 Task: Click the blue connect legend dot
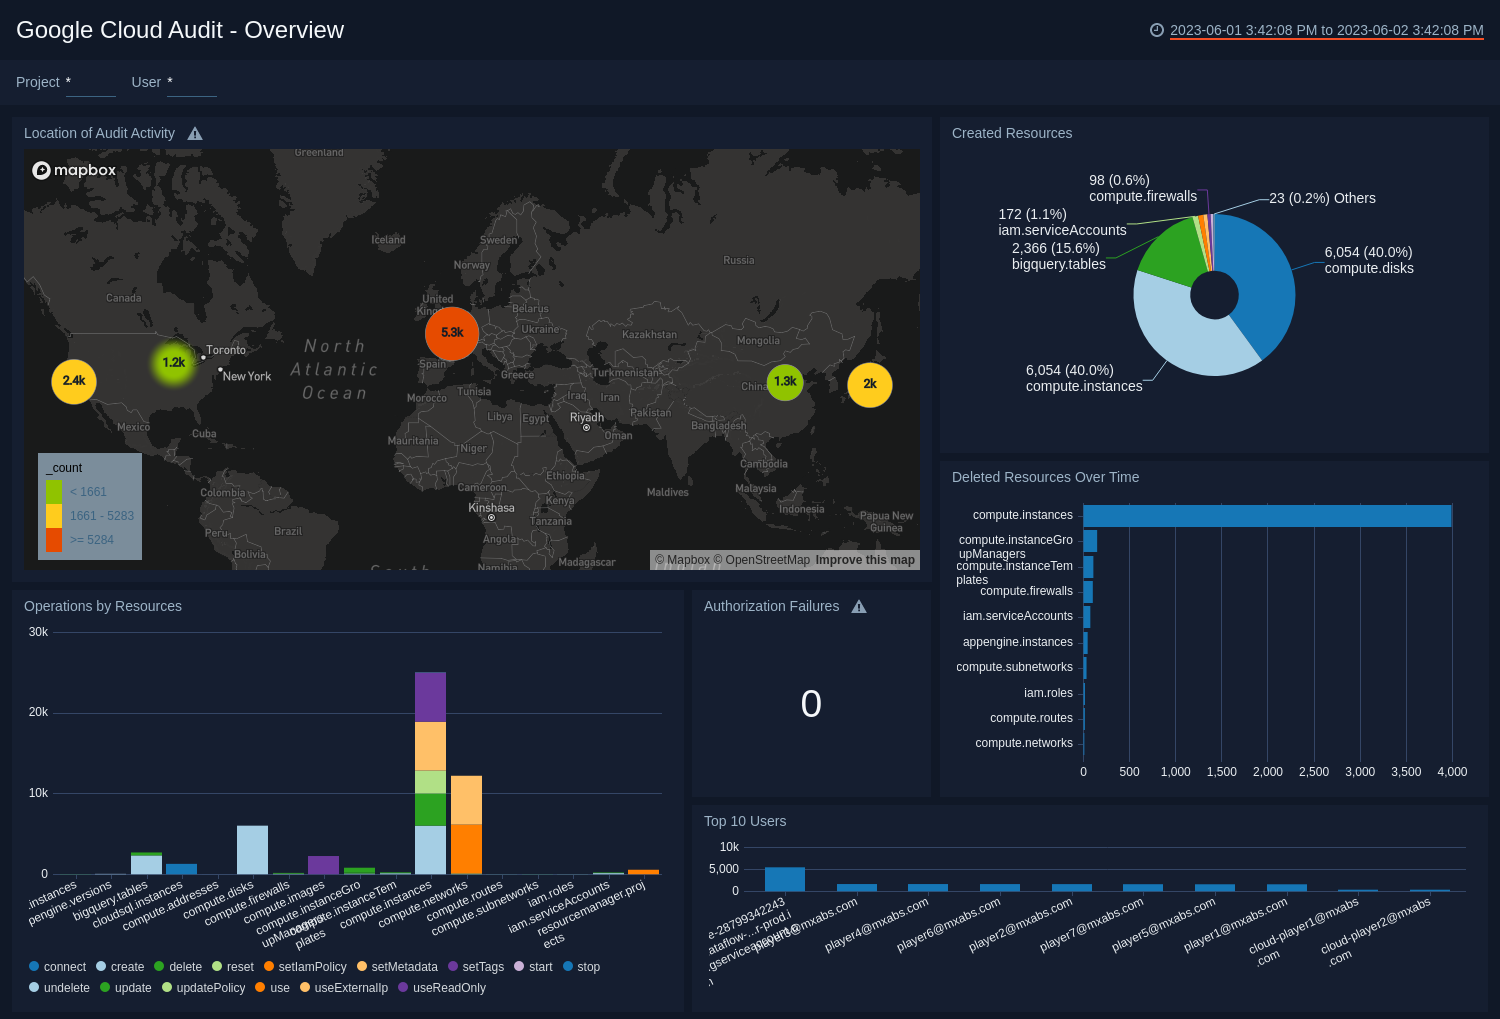pyautogui.click(x=34, y=967)
